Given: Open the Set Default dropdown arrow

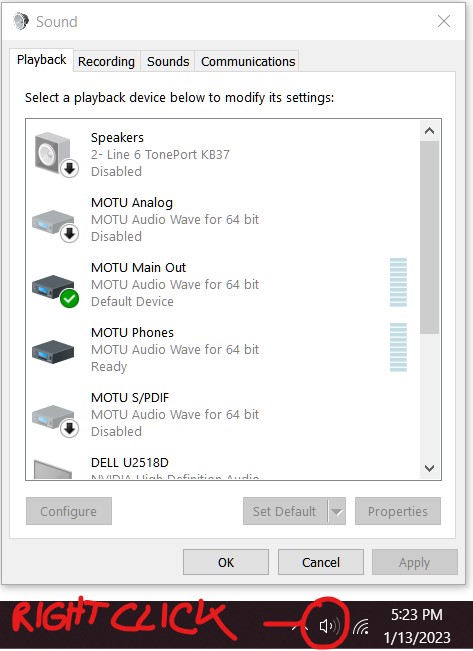Looking at the screenshot, I should (337, 511).
